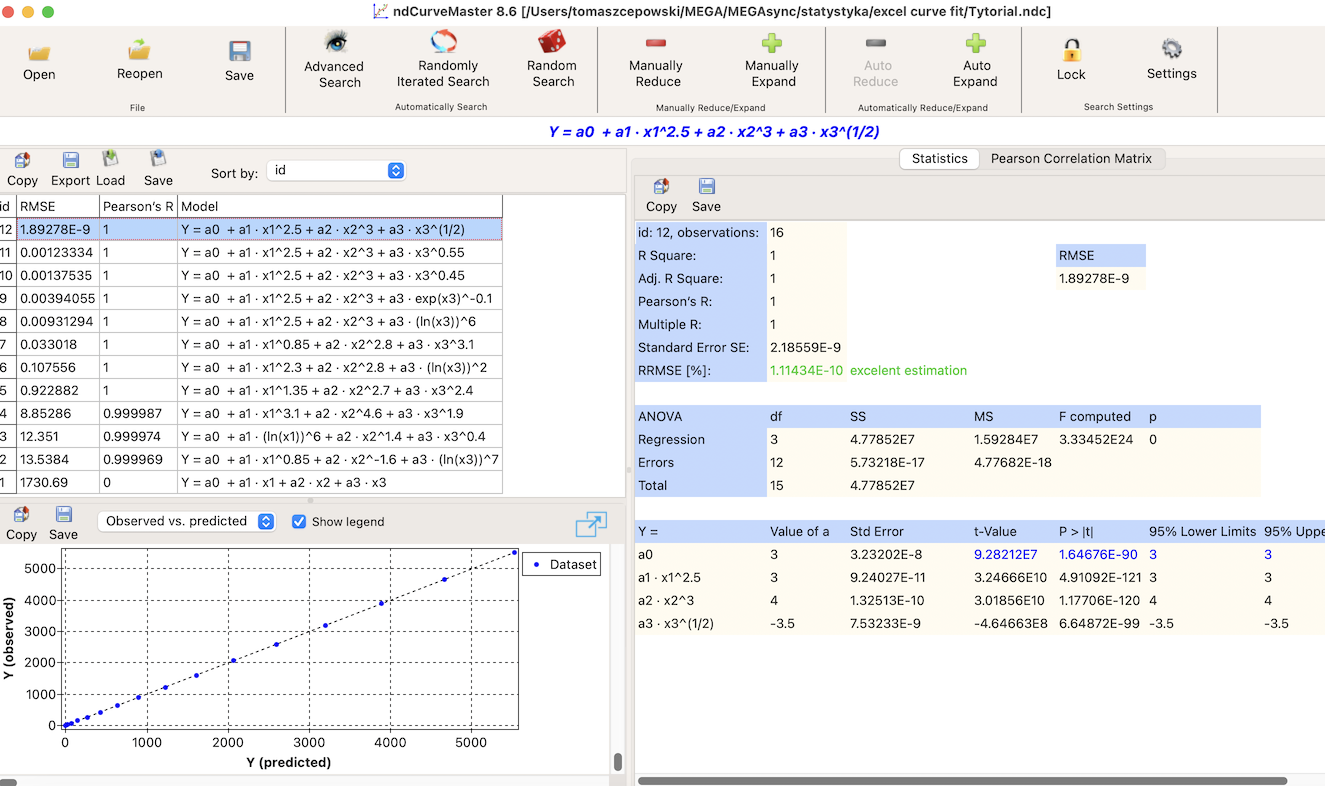Viewport: 1325px width, 786px height.
Task: Click the ANOVA header cell
Action: point(660,416)
